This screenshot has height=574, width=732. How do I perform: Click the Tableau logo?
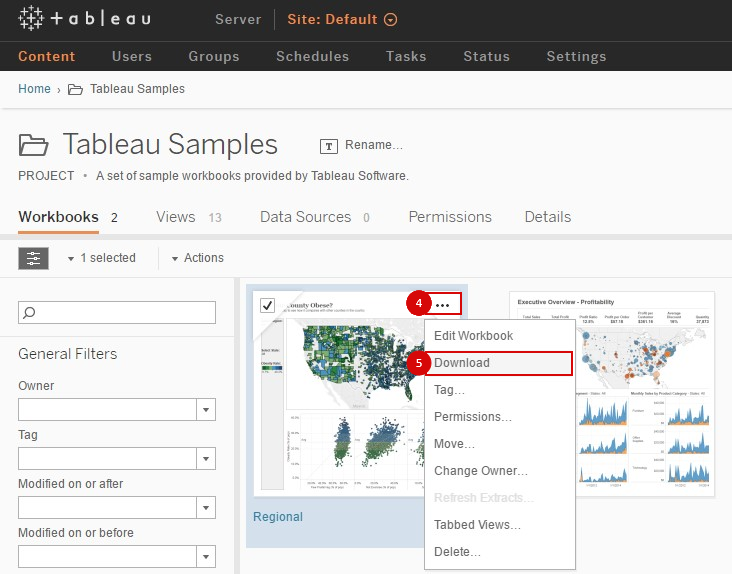pyautogui.click(x=84, y=19)
